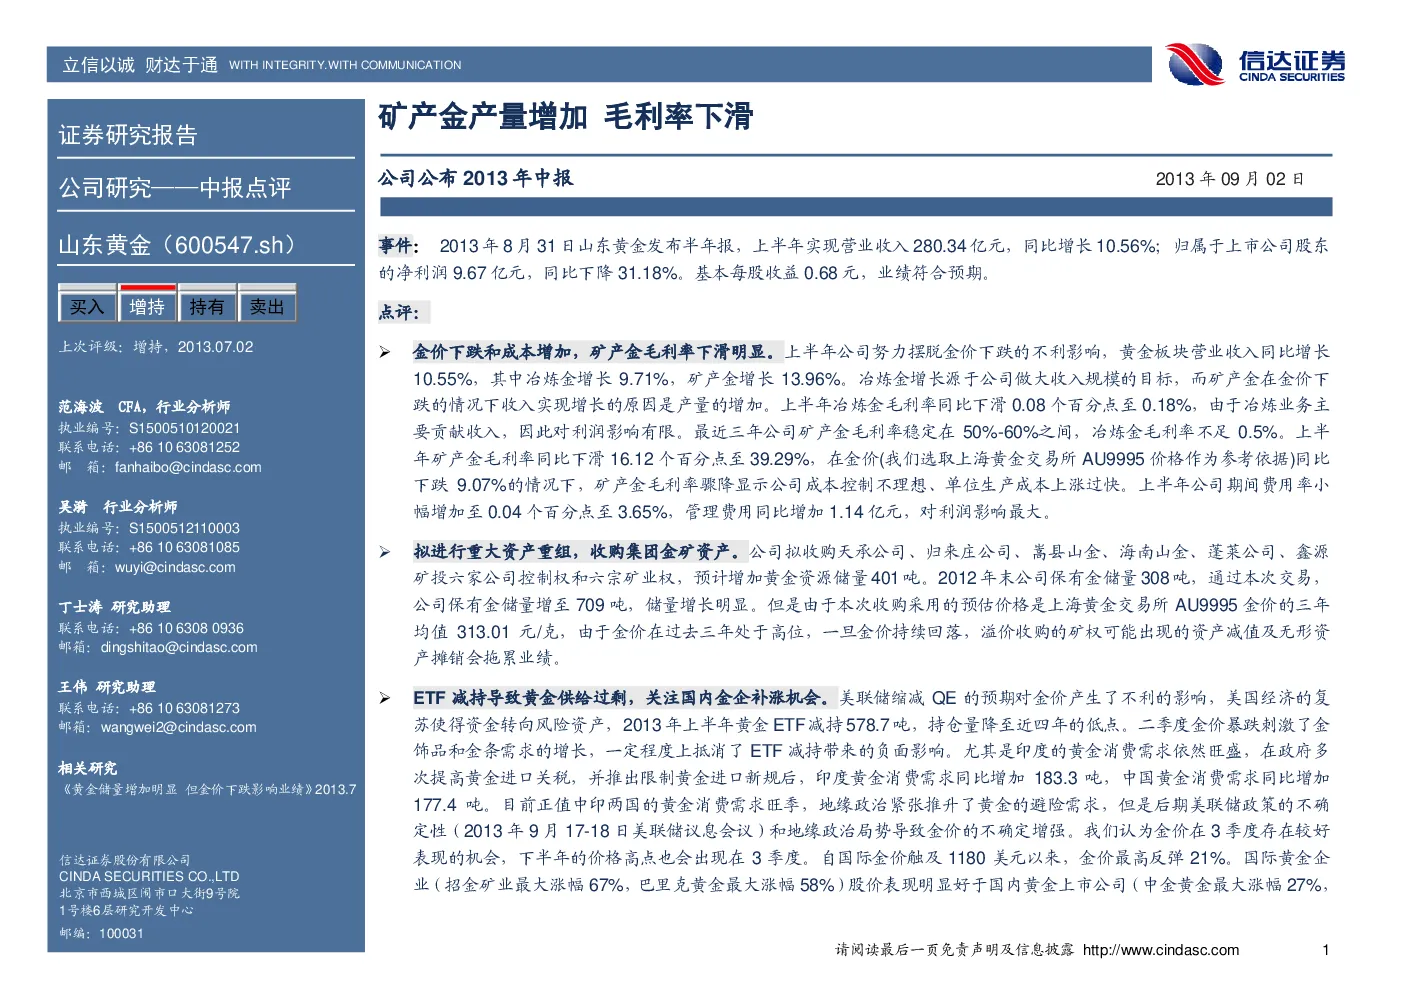Image resolution: width=1403 pixels, height=992 pixels.
Task: Click phone number +86 10 63081085
Action: tap(185, 547)
